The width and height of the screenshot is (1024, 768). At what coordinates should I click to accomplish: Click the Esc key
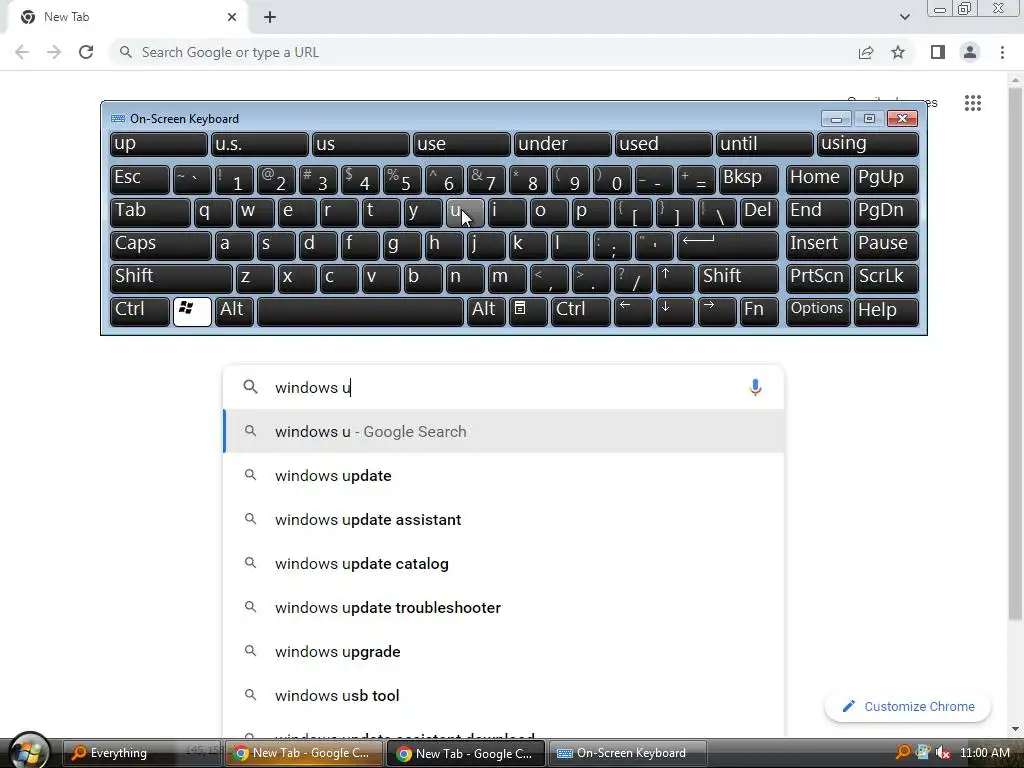pyautogui.click(x=140, y=180)
